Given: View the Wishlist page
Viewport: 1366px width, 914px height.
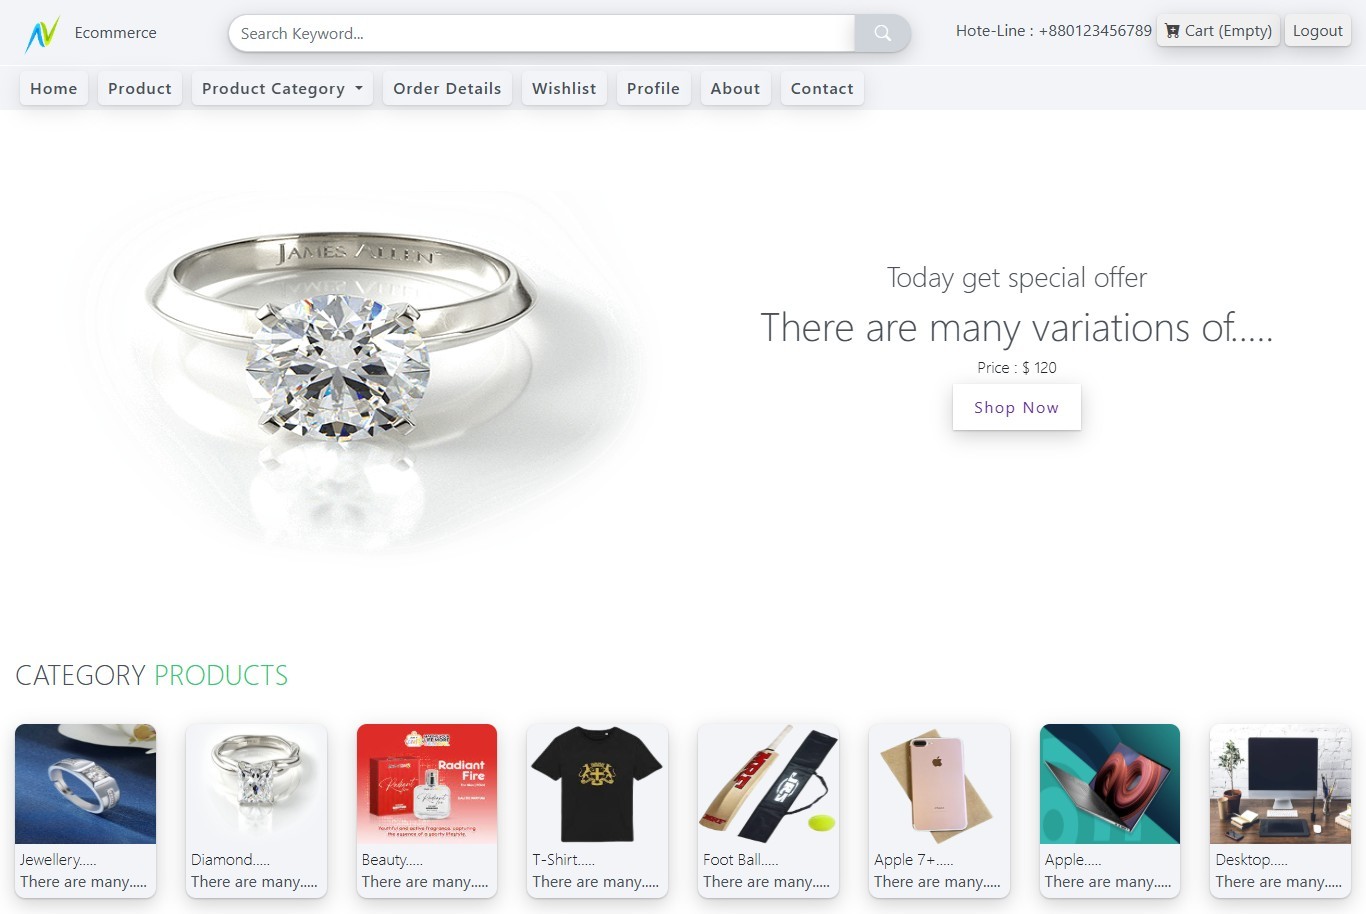Looking at the screenshot, I should 564,88.
